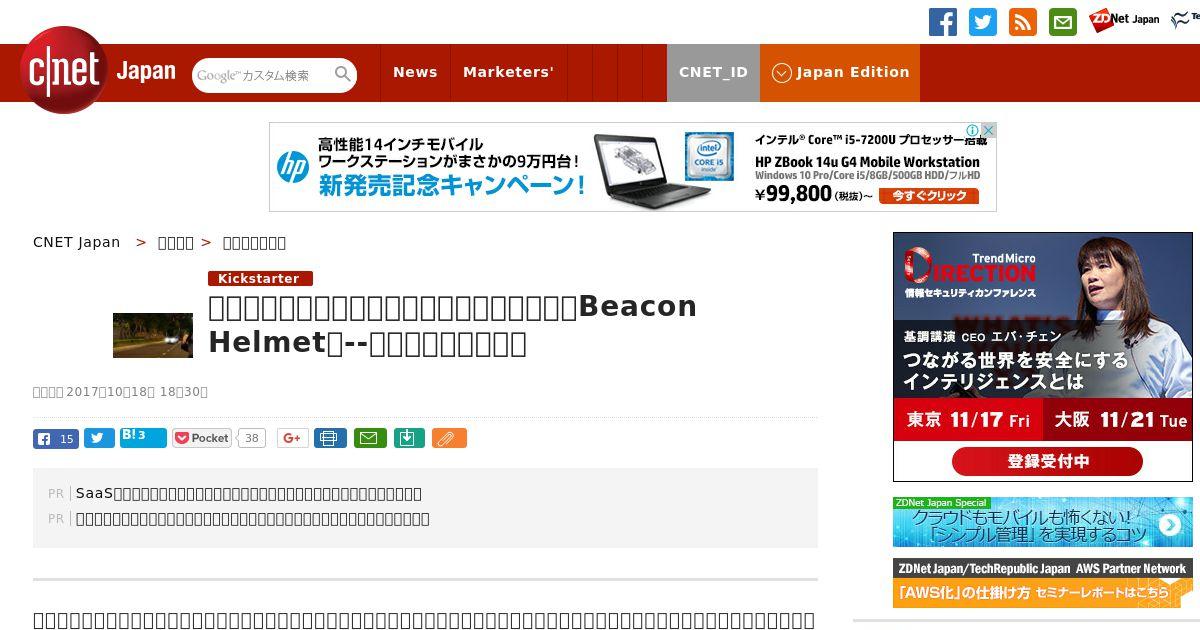Click the search magnifier icon
The width and height of the screenshot is (1200, 630).
pos(343,74)
